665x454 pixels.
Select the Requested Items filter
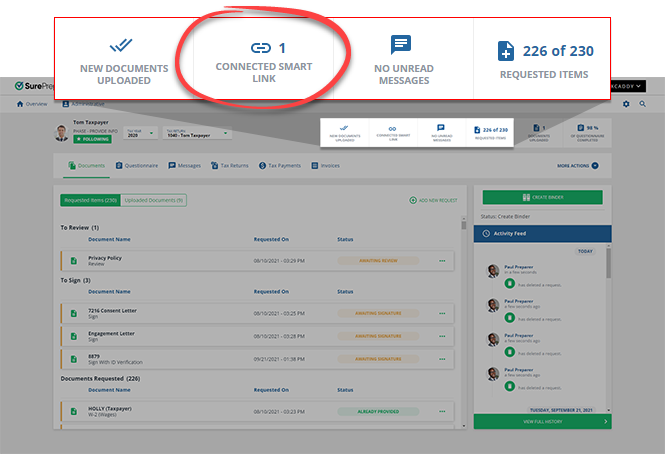click(x=90, y=200)
